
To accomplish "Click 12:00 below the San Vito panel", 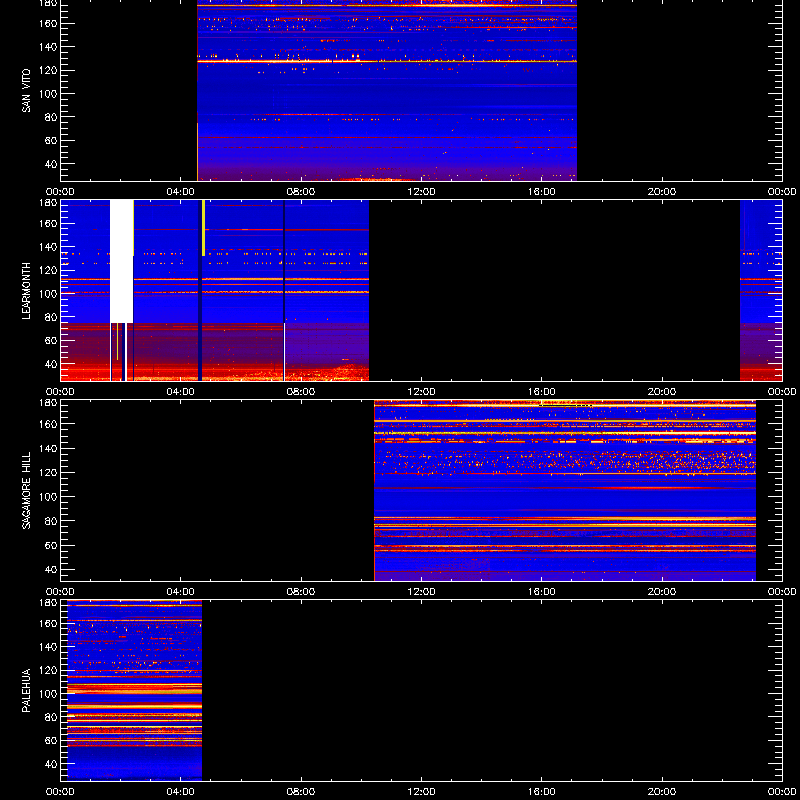I will (x=421, y=192).
